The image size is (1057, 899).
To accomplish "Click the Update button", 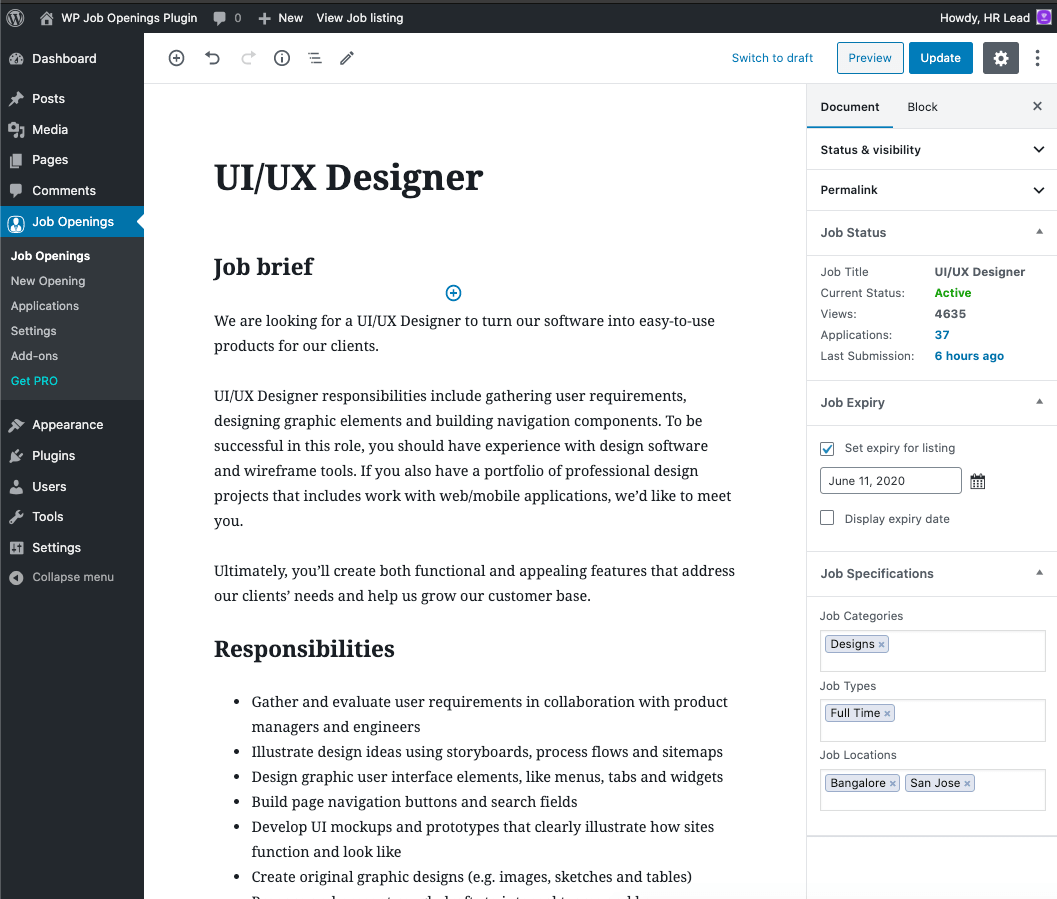I will coord(940,58).
